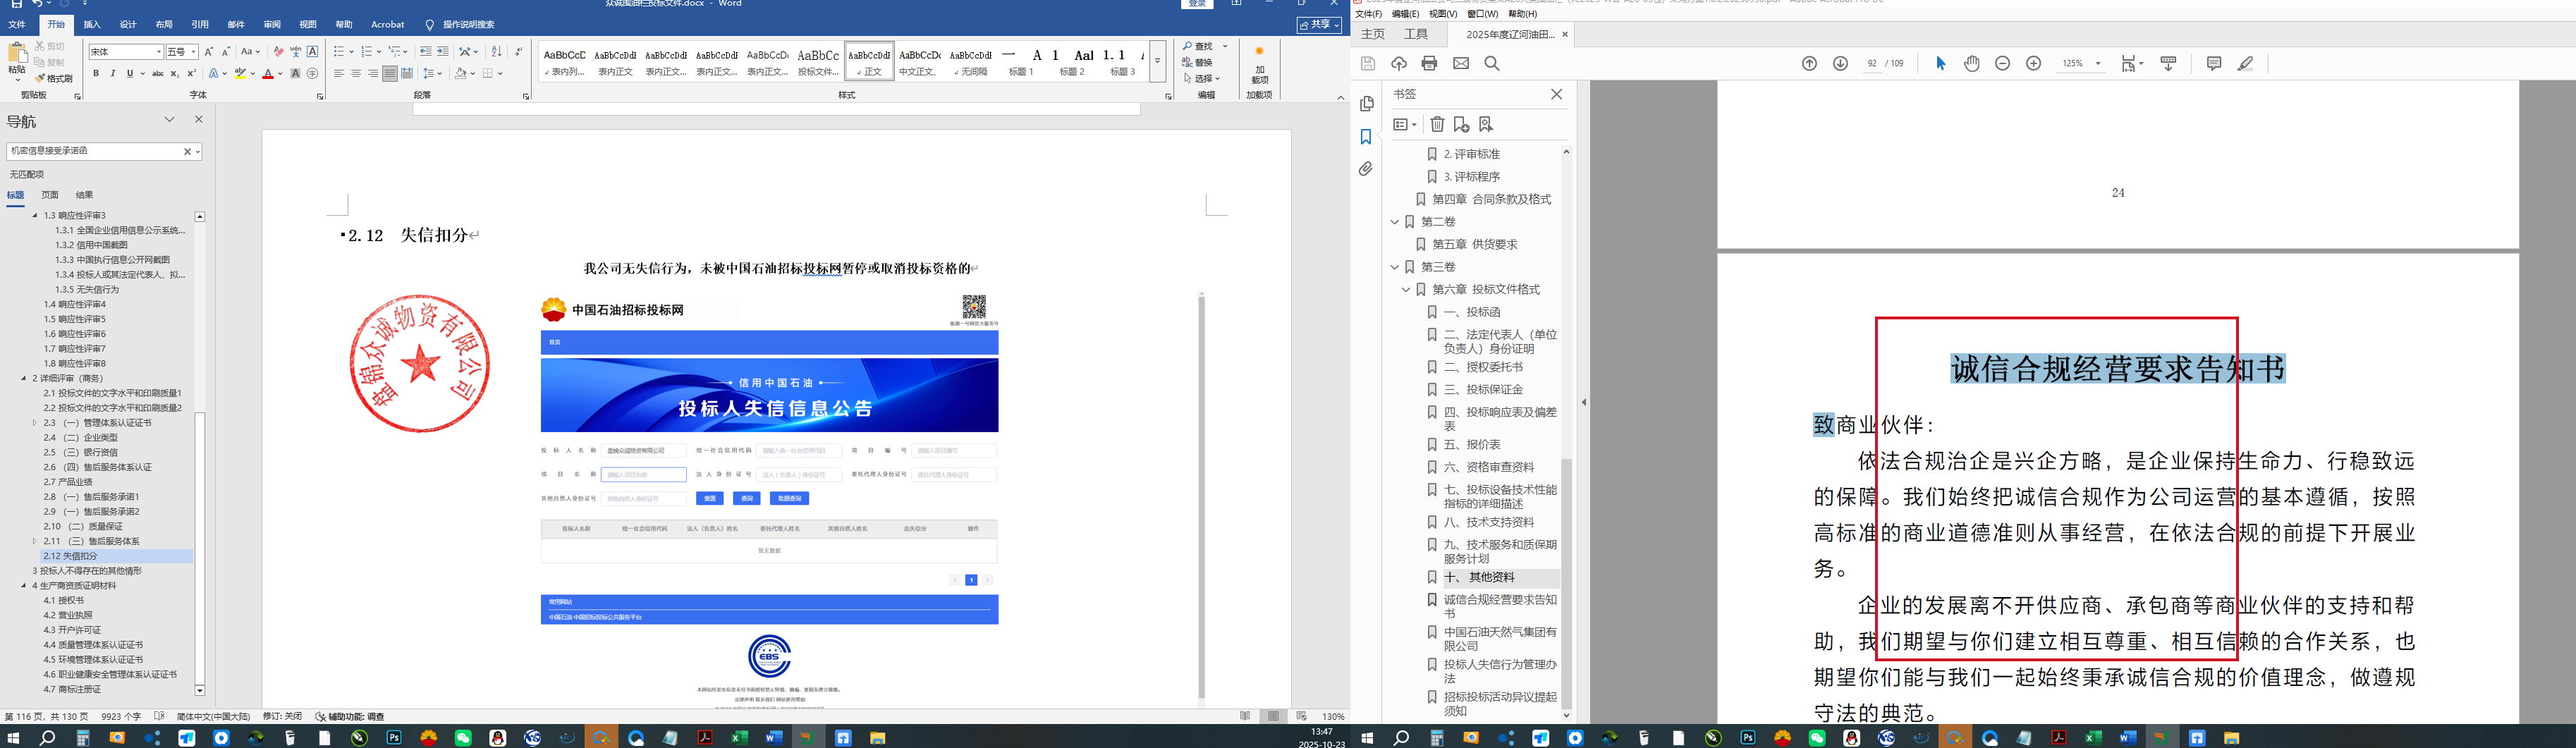Switch to 页面 tab in Word navigation pane
The width and height of the screenshot is (2576, 748).
[x=50, y=195]
